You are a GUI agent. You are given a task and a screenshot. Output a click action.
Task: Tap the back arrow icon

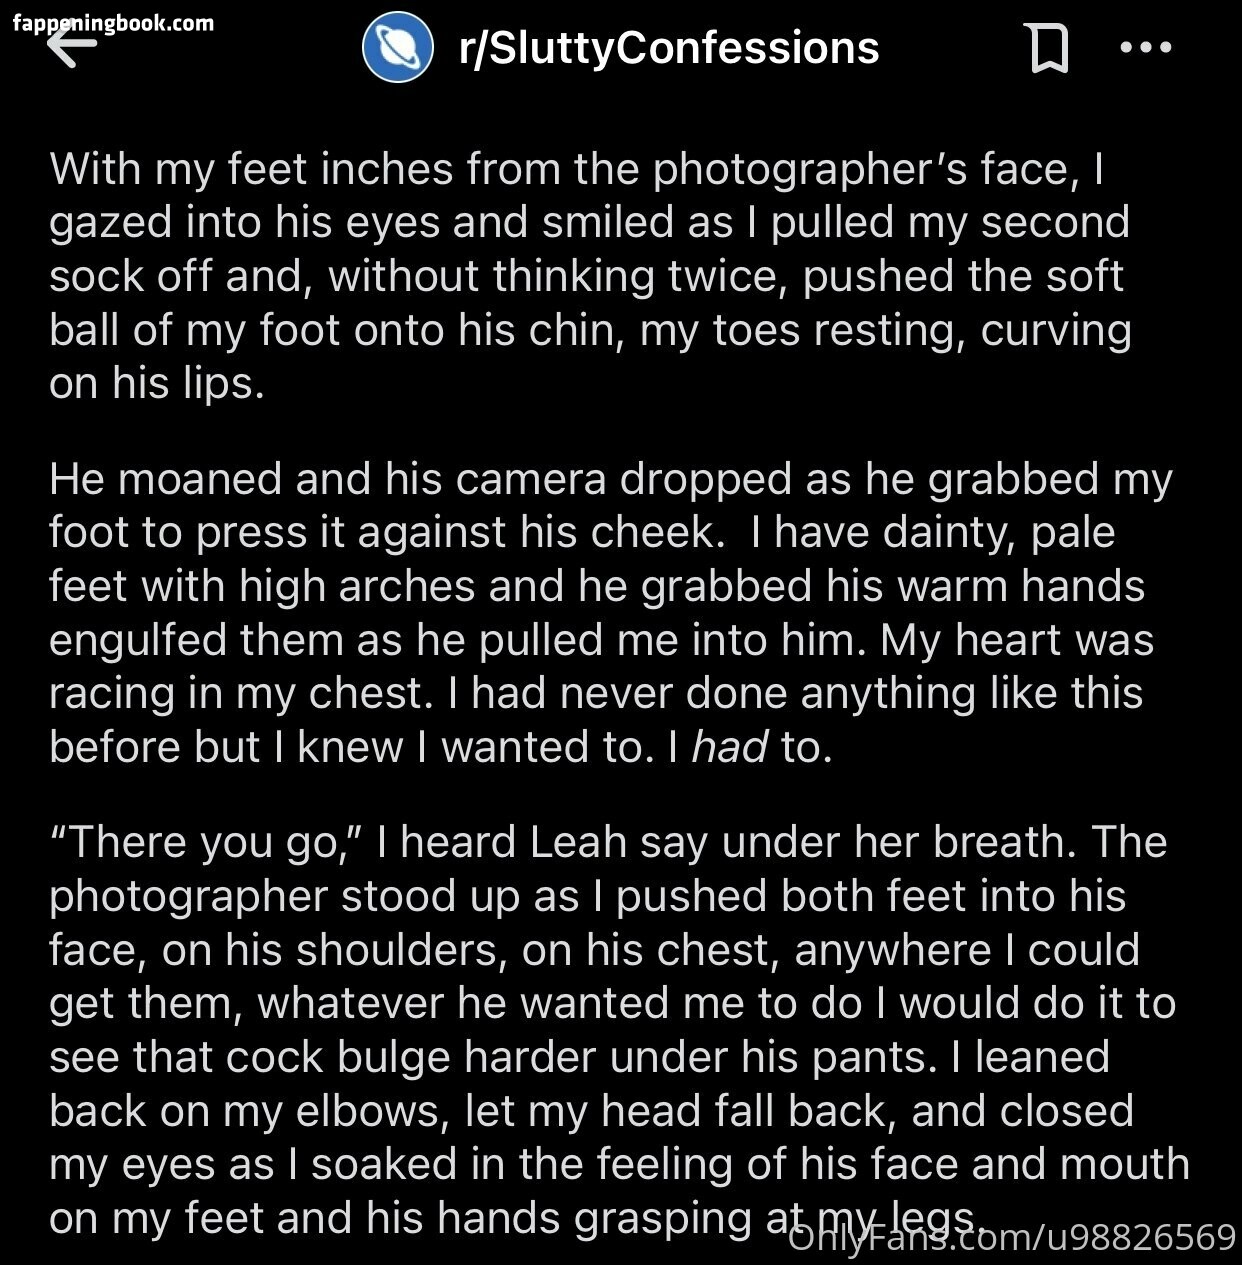point(72,47)
